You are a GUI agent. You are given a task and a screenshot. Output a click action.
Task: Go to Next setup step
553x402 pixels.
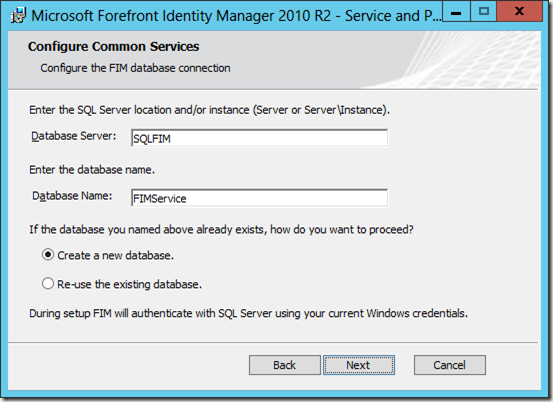click(359, 365)
